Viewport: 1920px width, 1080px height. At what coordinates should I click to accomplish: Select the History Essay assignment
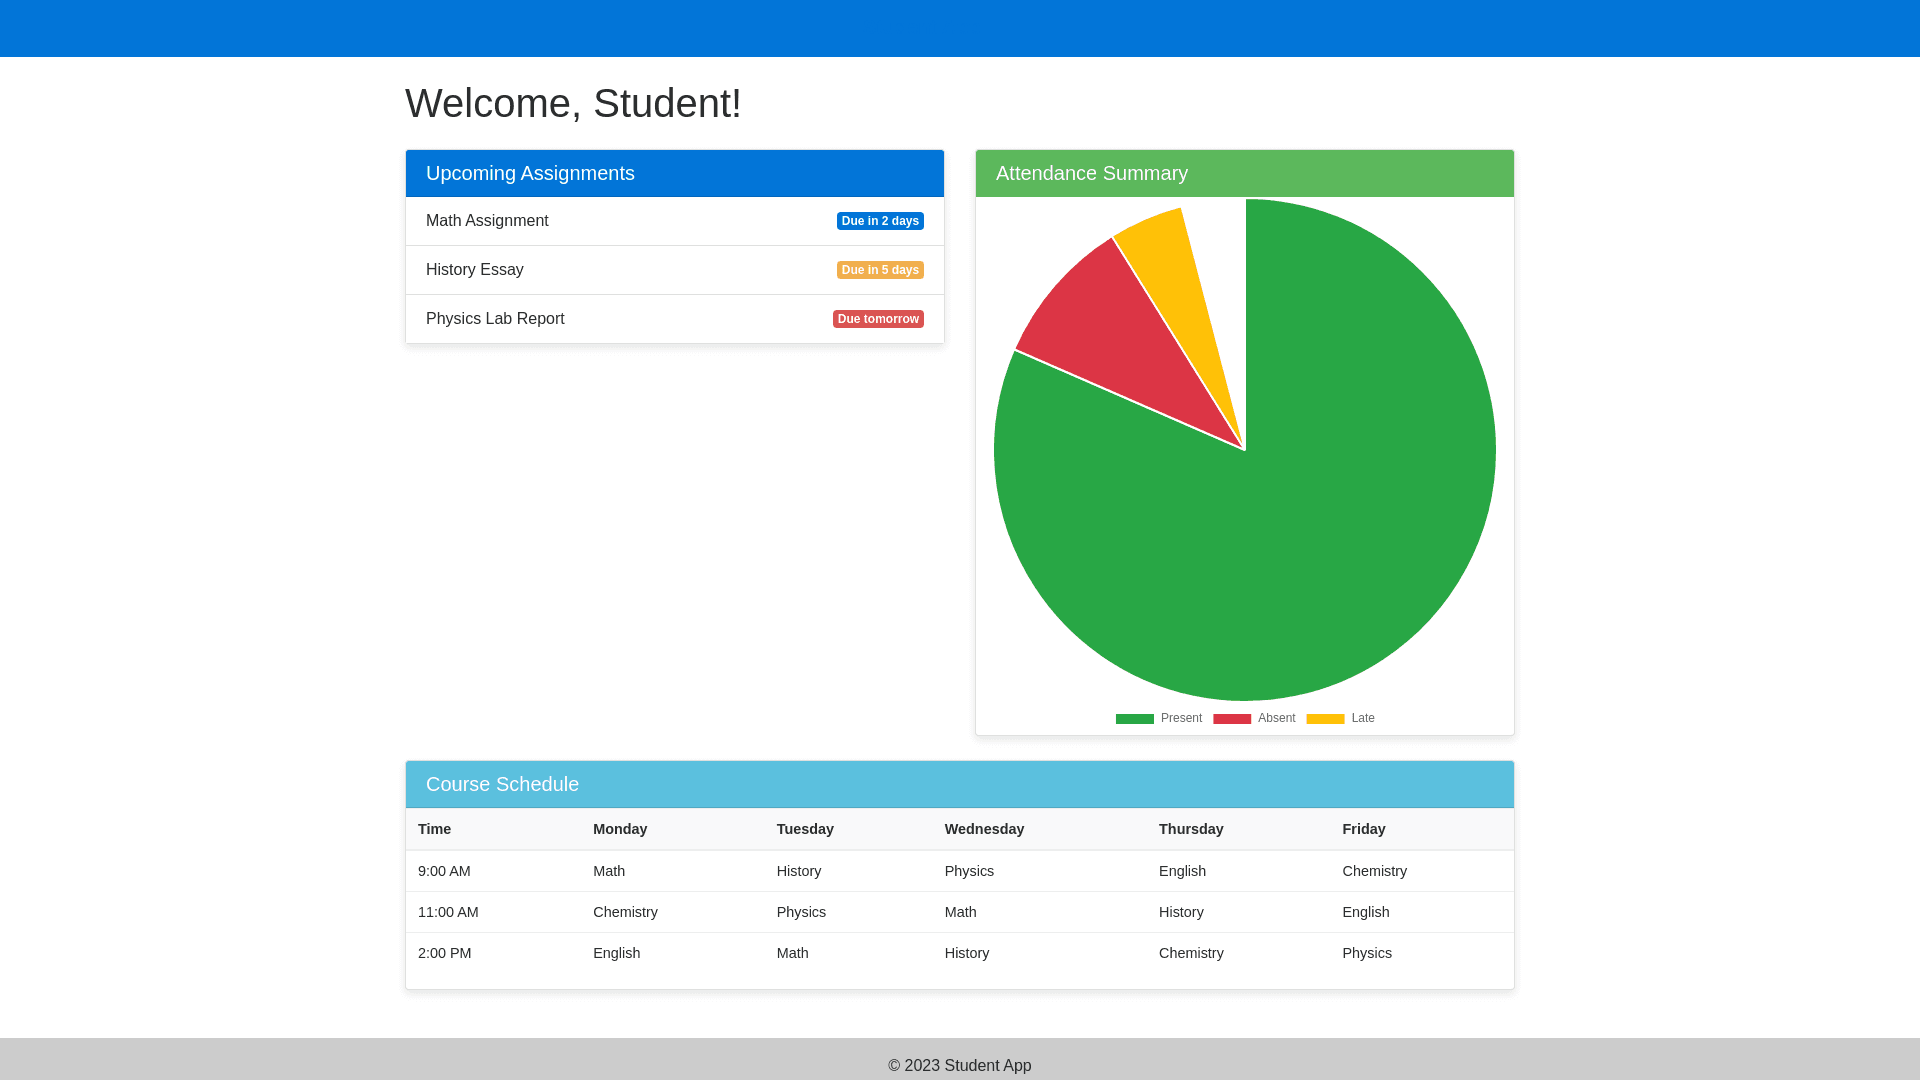point(475,270)
